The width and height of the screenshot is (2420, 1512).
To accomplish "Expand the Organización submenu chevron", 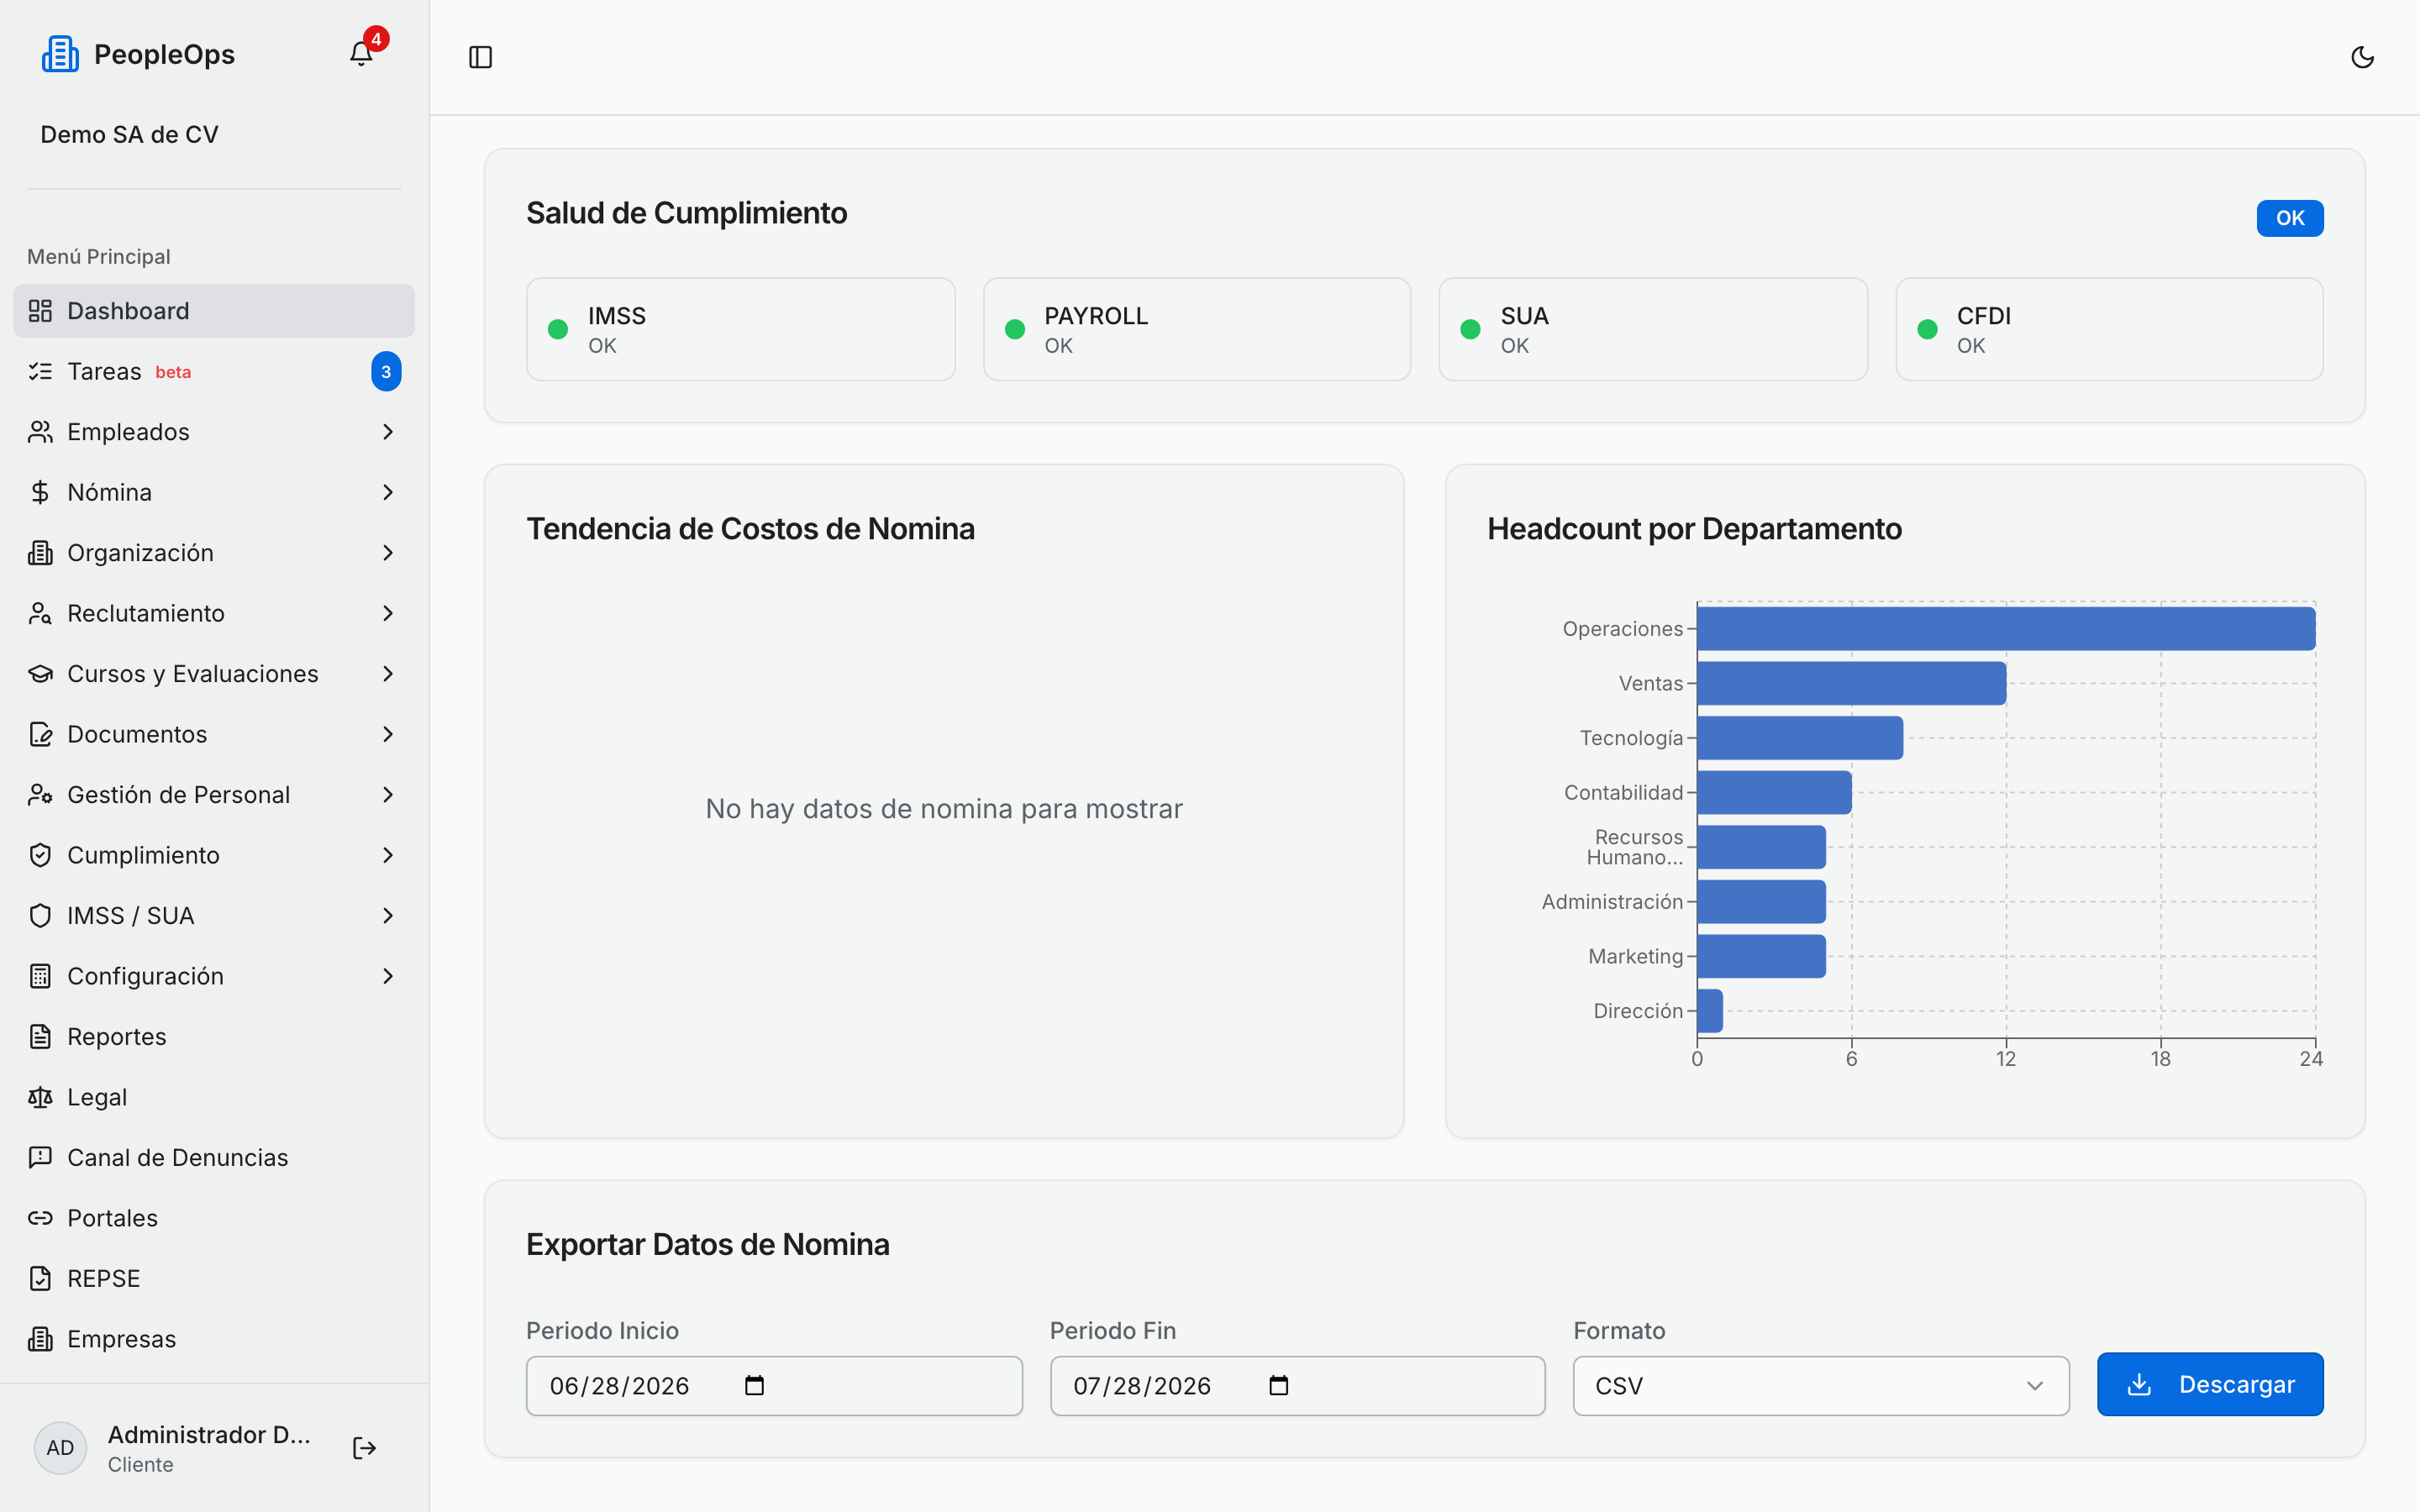I will pos(388,553).
